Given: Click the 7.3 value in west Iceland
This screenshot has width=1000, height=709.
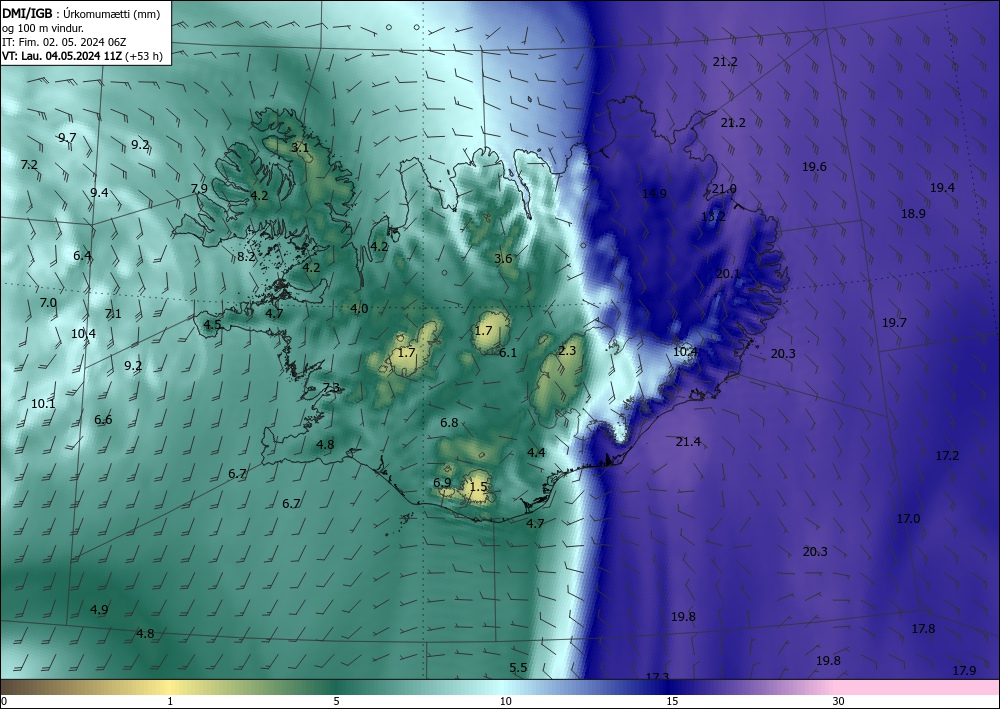Looking at the screenshot, I should 331,388.
